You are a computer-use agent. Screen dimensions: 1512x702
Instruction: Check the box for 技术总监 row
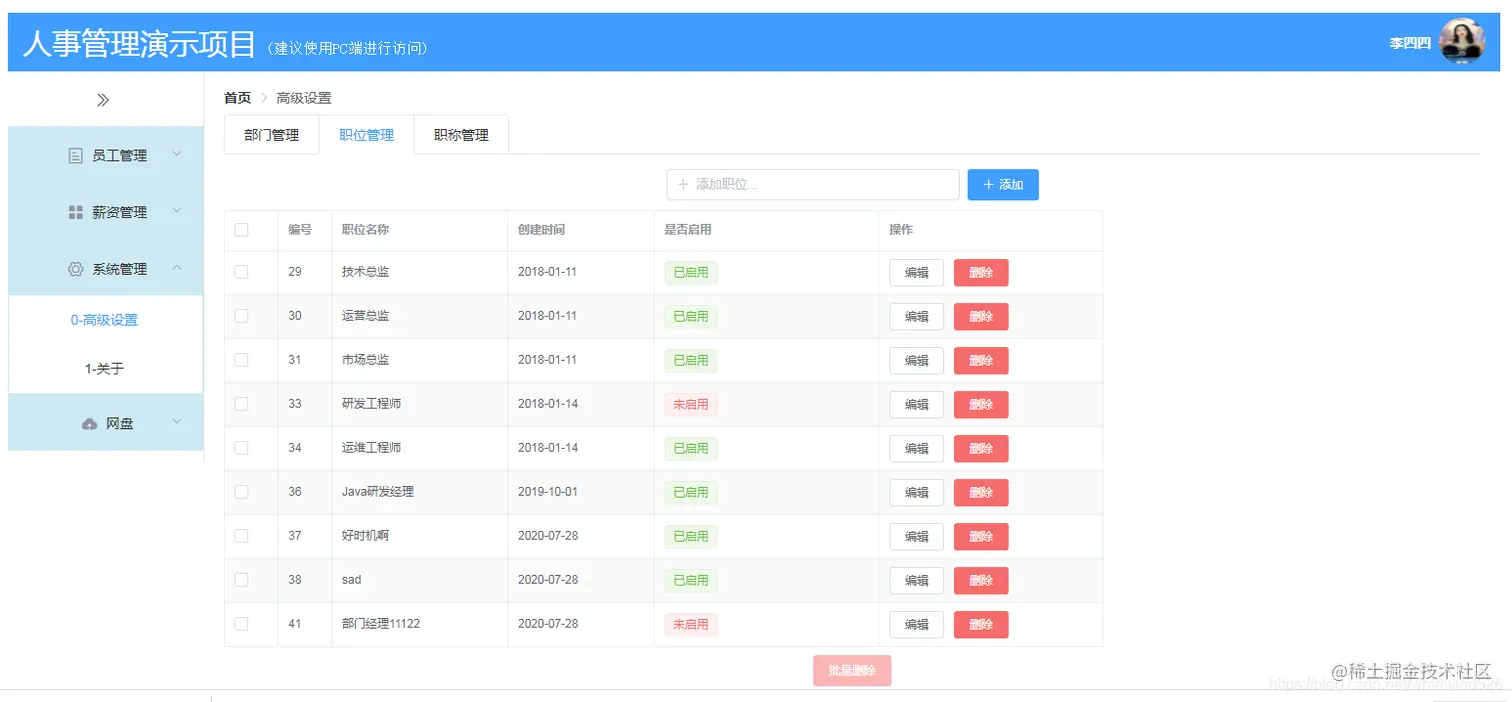[241, 272]
